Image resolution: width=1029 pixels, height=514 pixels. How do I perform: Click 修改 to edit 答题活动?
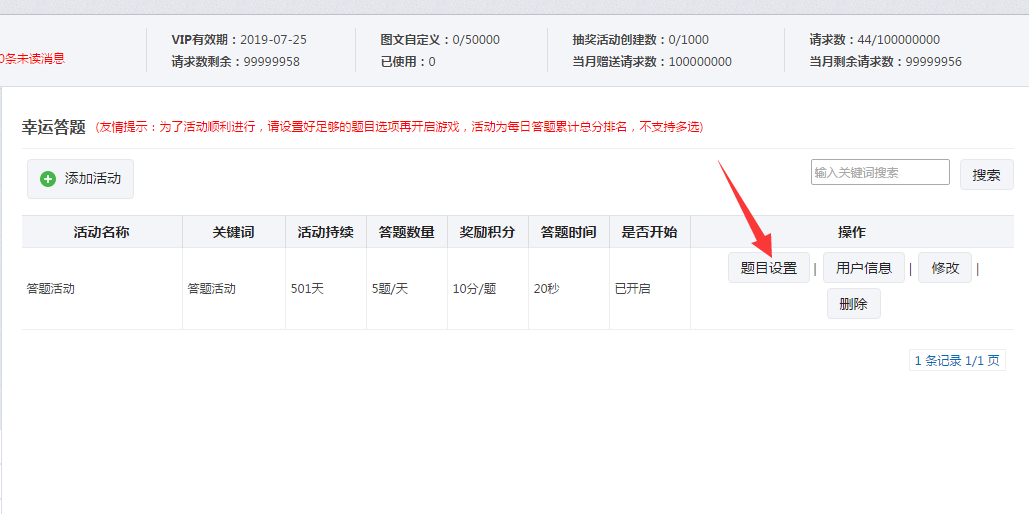coord(945,268)
